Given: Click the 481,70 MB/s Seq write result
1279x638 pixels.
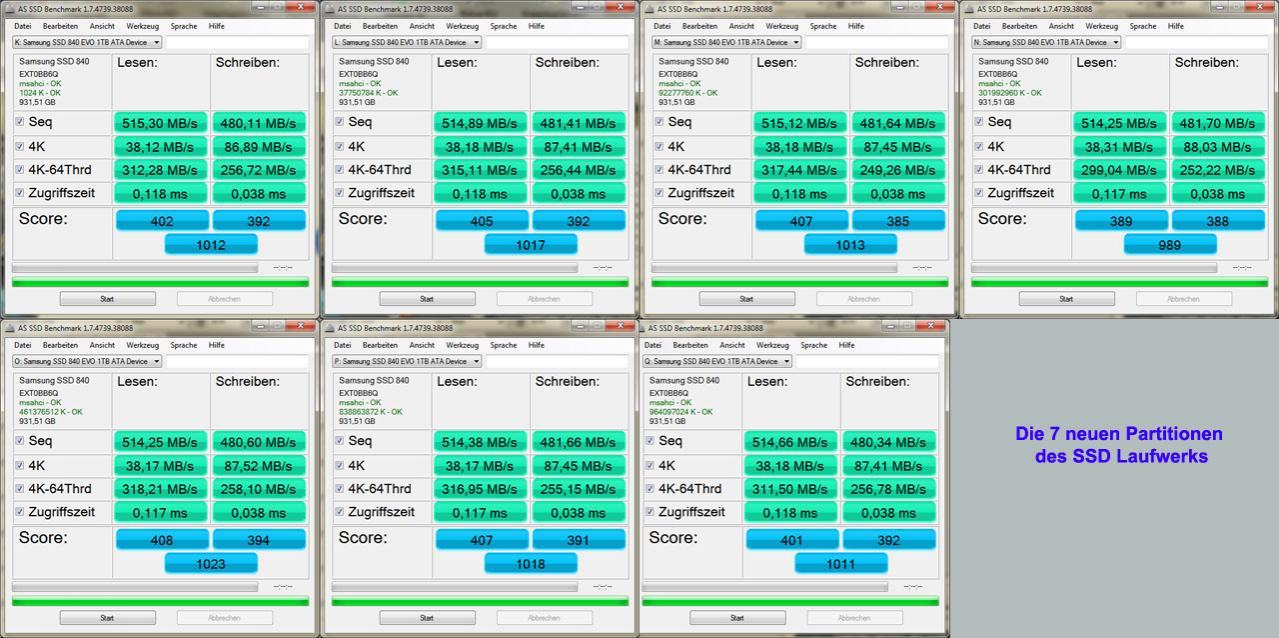Looking at the screenshot, I should tap(1218, 123).
